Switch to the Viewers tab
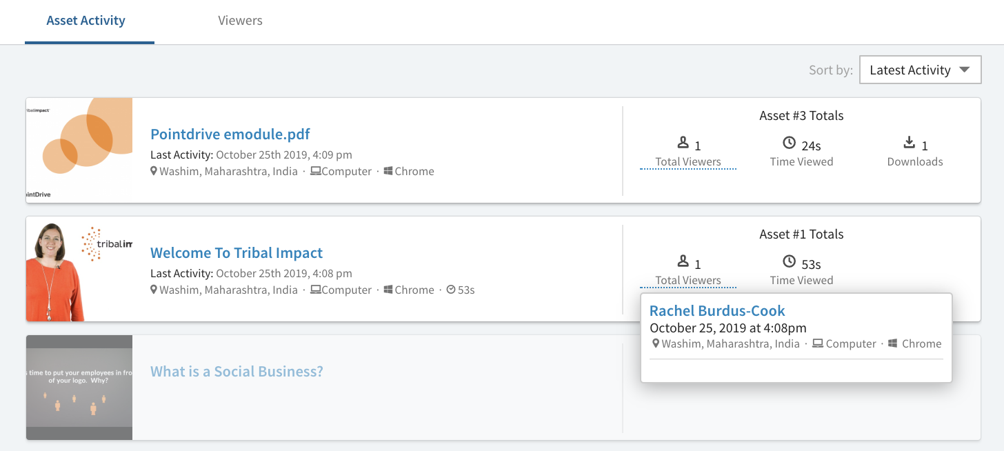Viewport: 1004px width, 451px height. [240, 20]
